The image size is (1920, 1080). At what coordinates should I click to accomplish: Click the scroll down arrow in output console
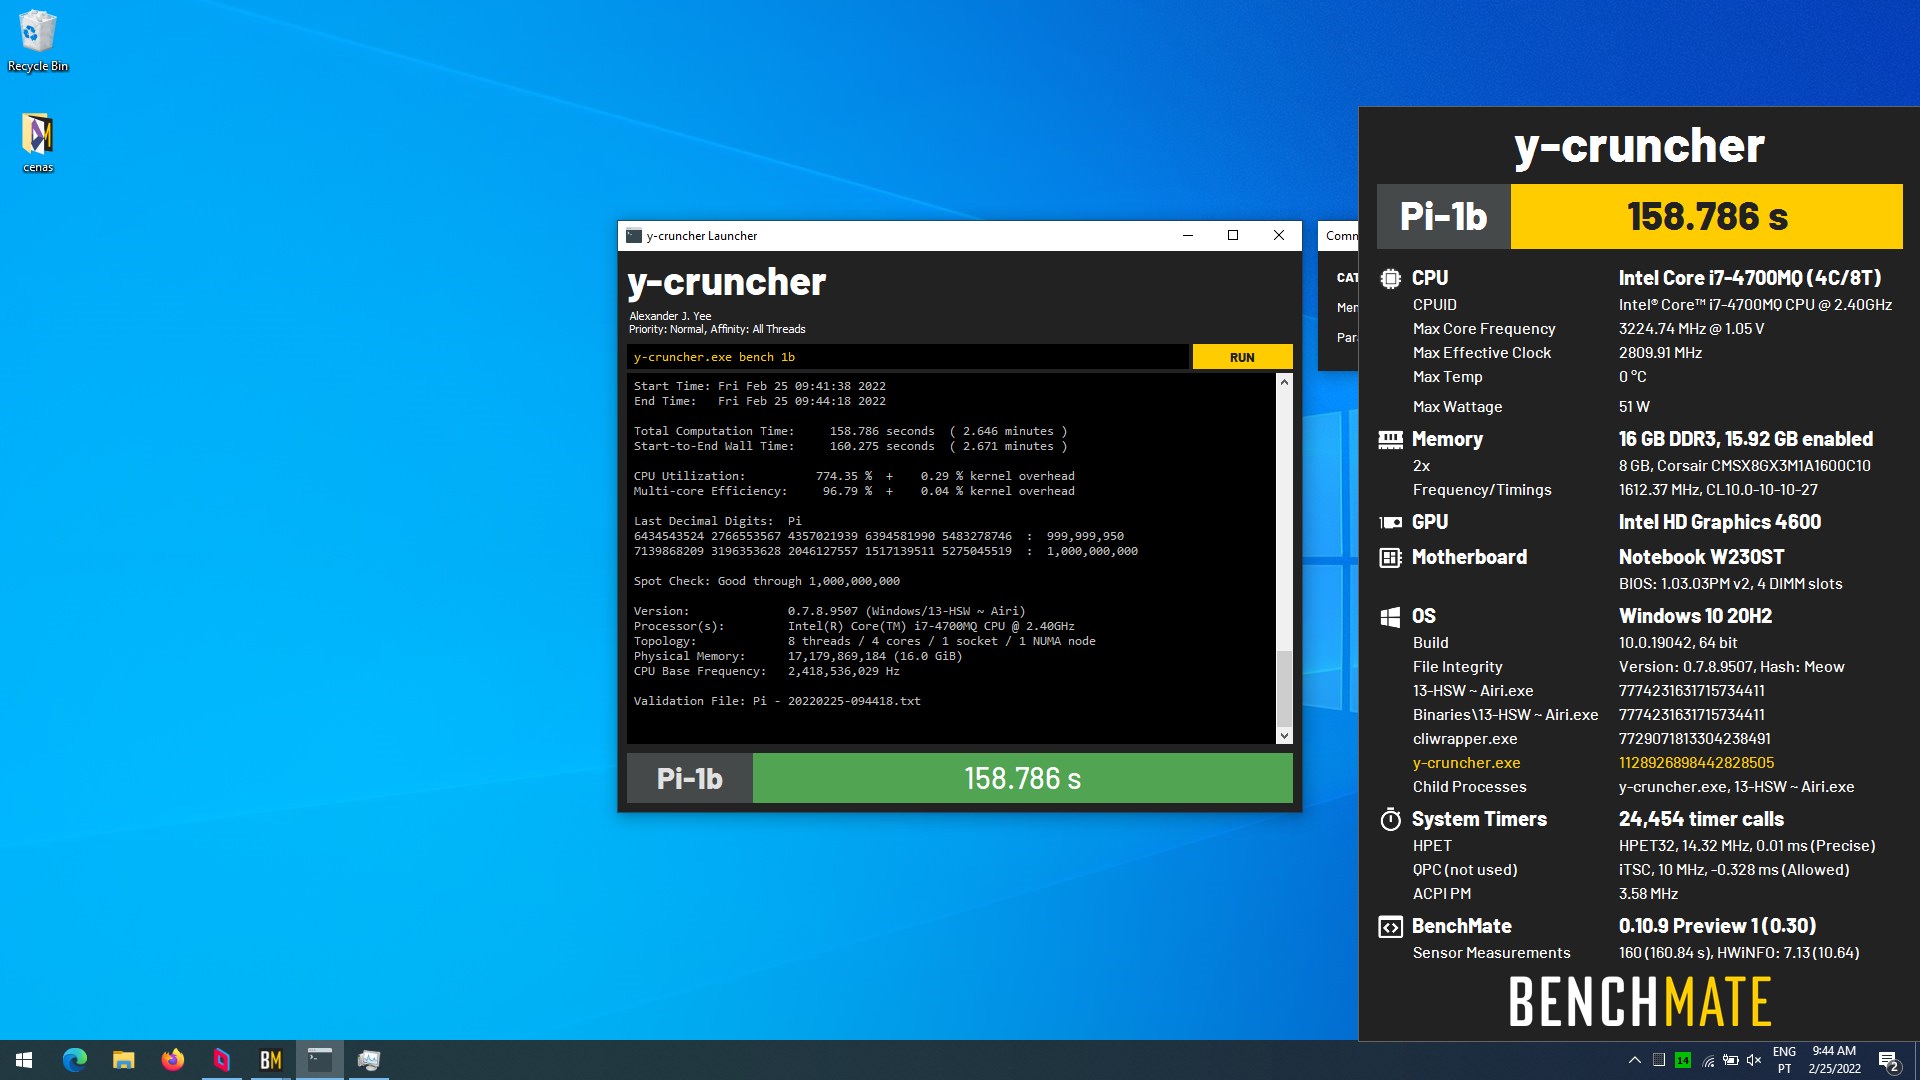[x=1284, y=736]
